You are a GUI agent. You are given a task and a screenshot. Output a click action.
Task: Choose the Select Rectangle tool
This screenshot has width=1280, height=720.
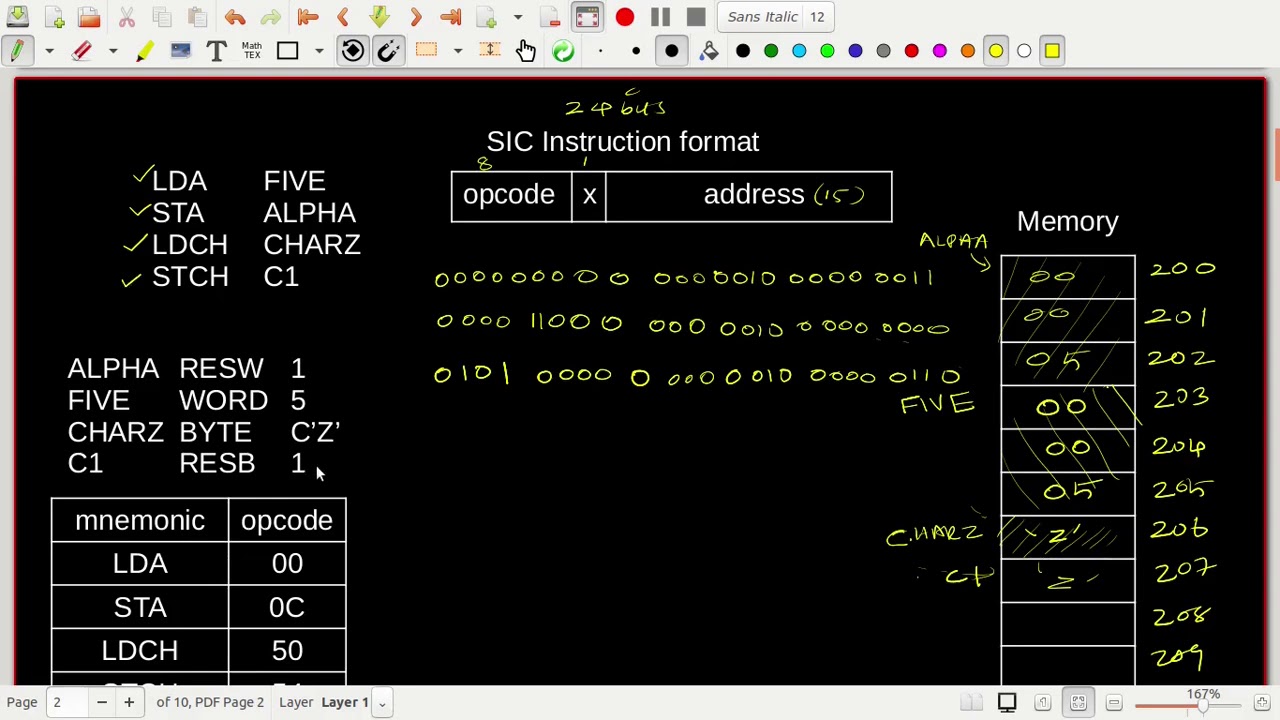(426, 51)
